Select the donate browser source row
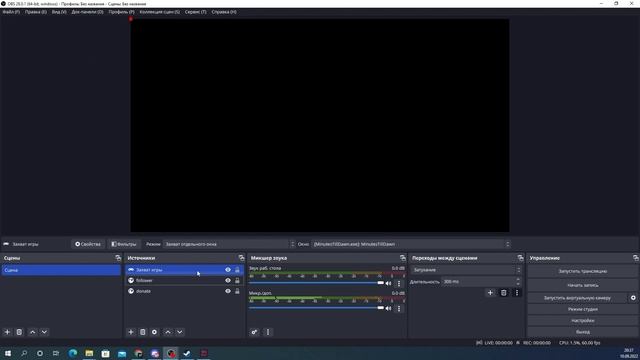640x360 pixels. pyautogui.click(x=184, y=291)
